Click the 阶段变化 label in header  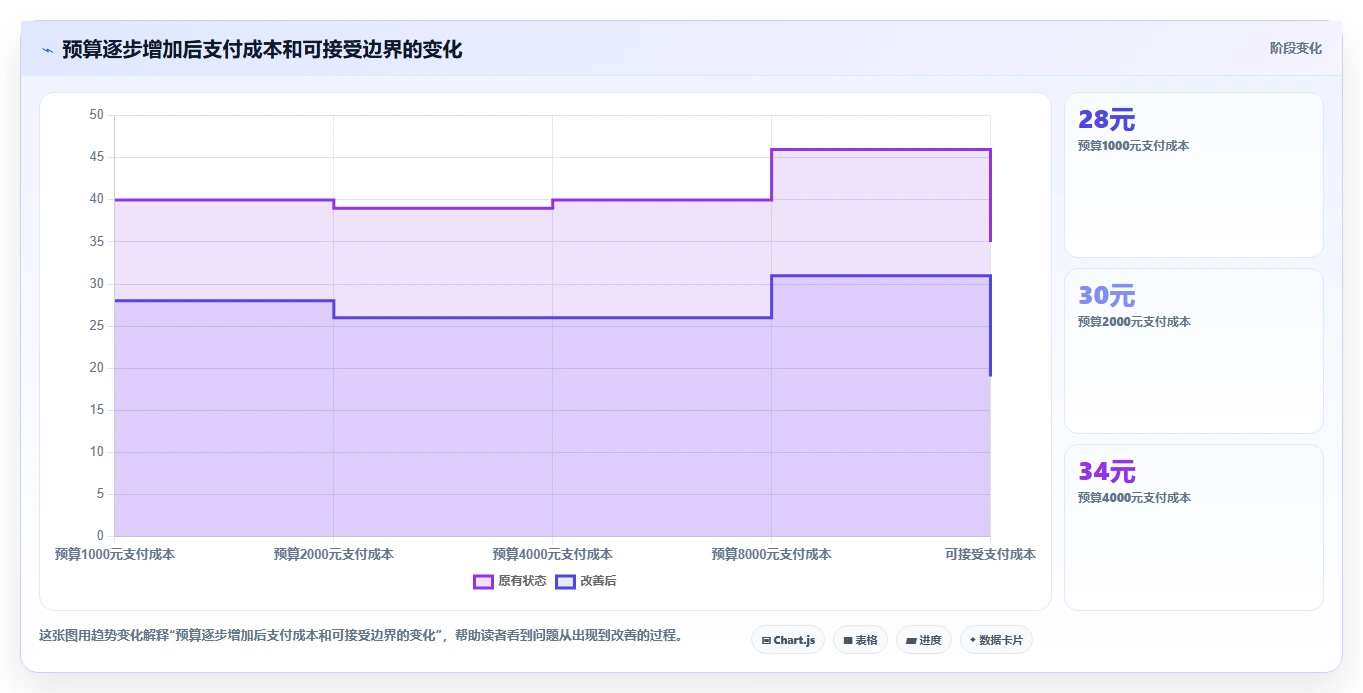click(x=1295, y=48)
